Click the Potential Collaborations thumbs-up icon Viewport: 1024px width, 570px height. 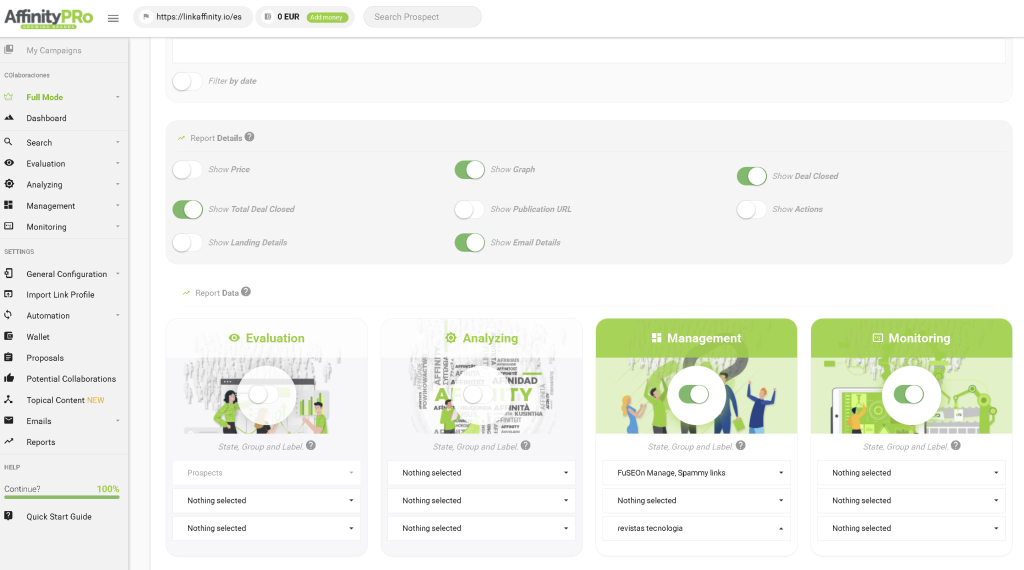point(8,379)
